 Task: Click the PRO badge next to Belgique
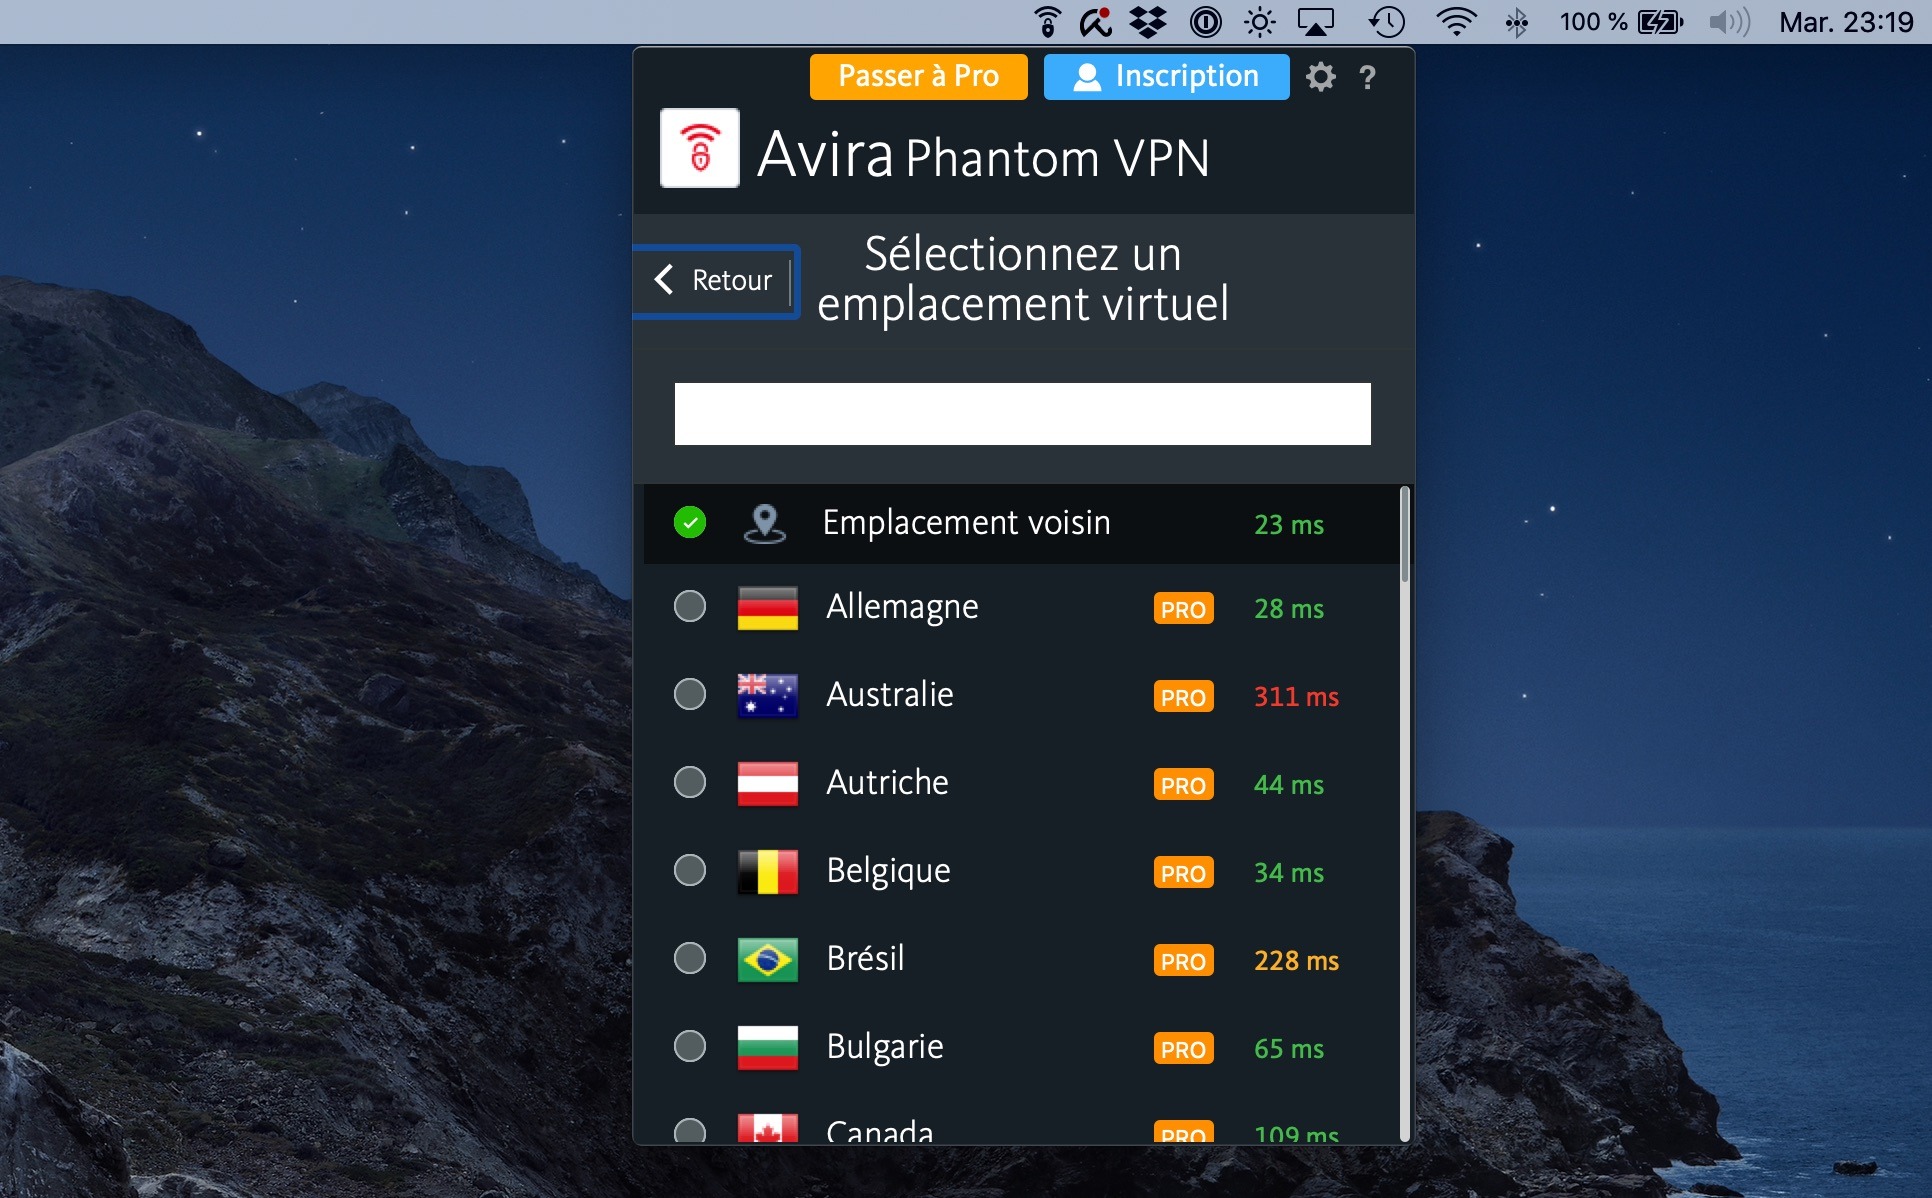(1183, 873)
